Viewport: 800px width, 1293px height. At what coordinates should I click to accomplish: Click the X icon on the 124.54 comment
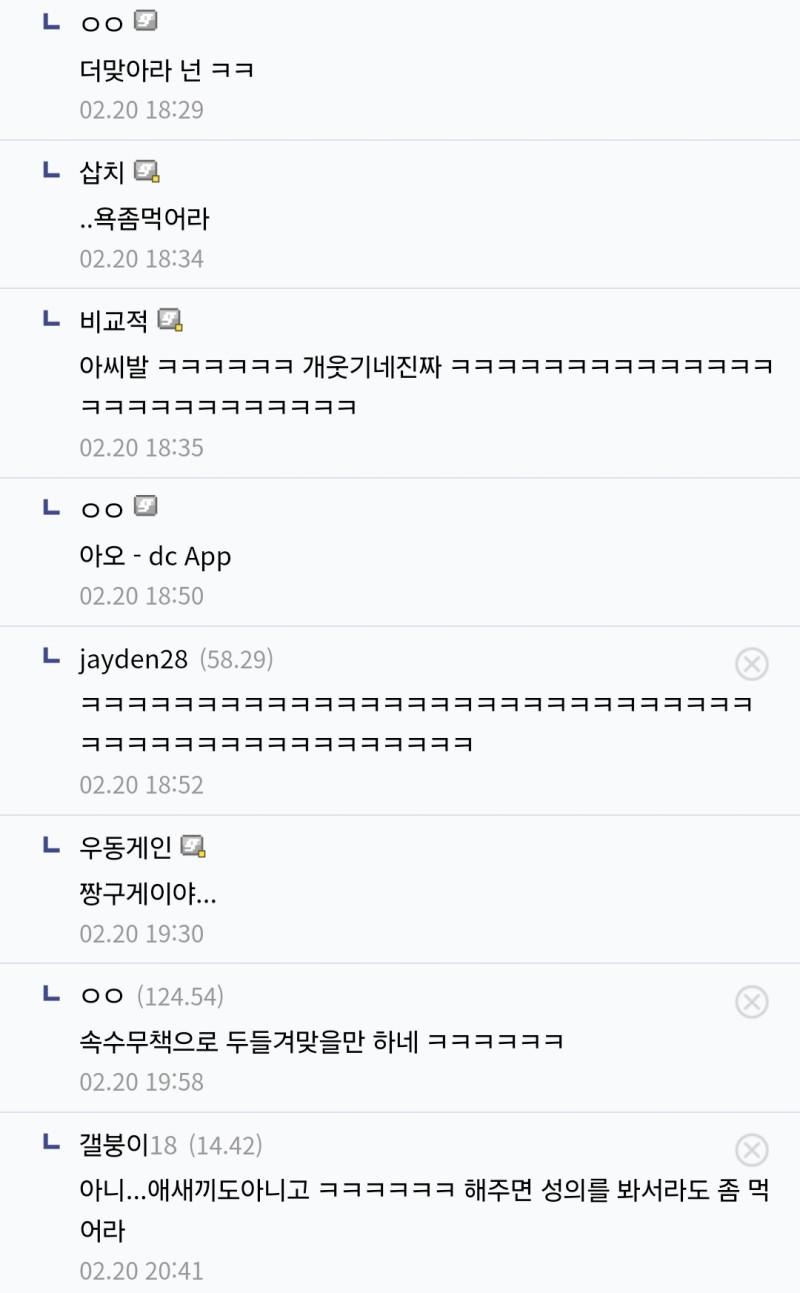tap(751, 1001)
